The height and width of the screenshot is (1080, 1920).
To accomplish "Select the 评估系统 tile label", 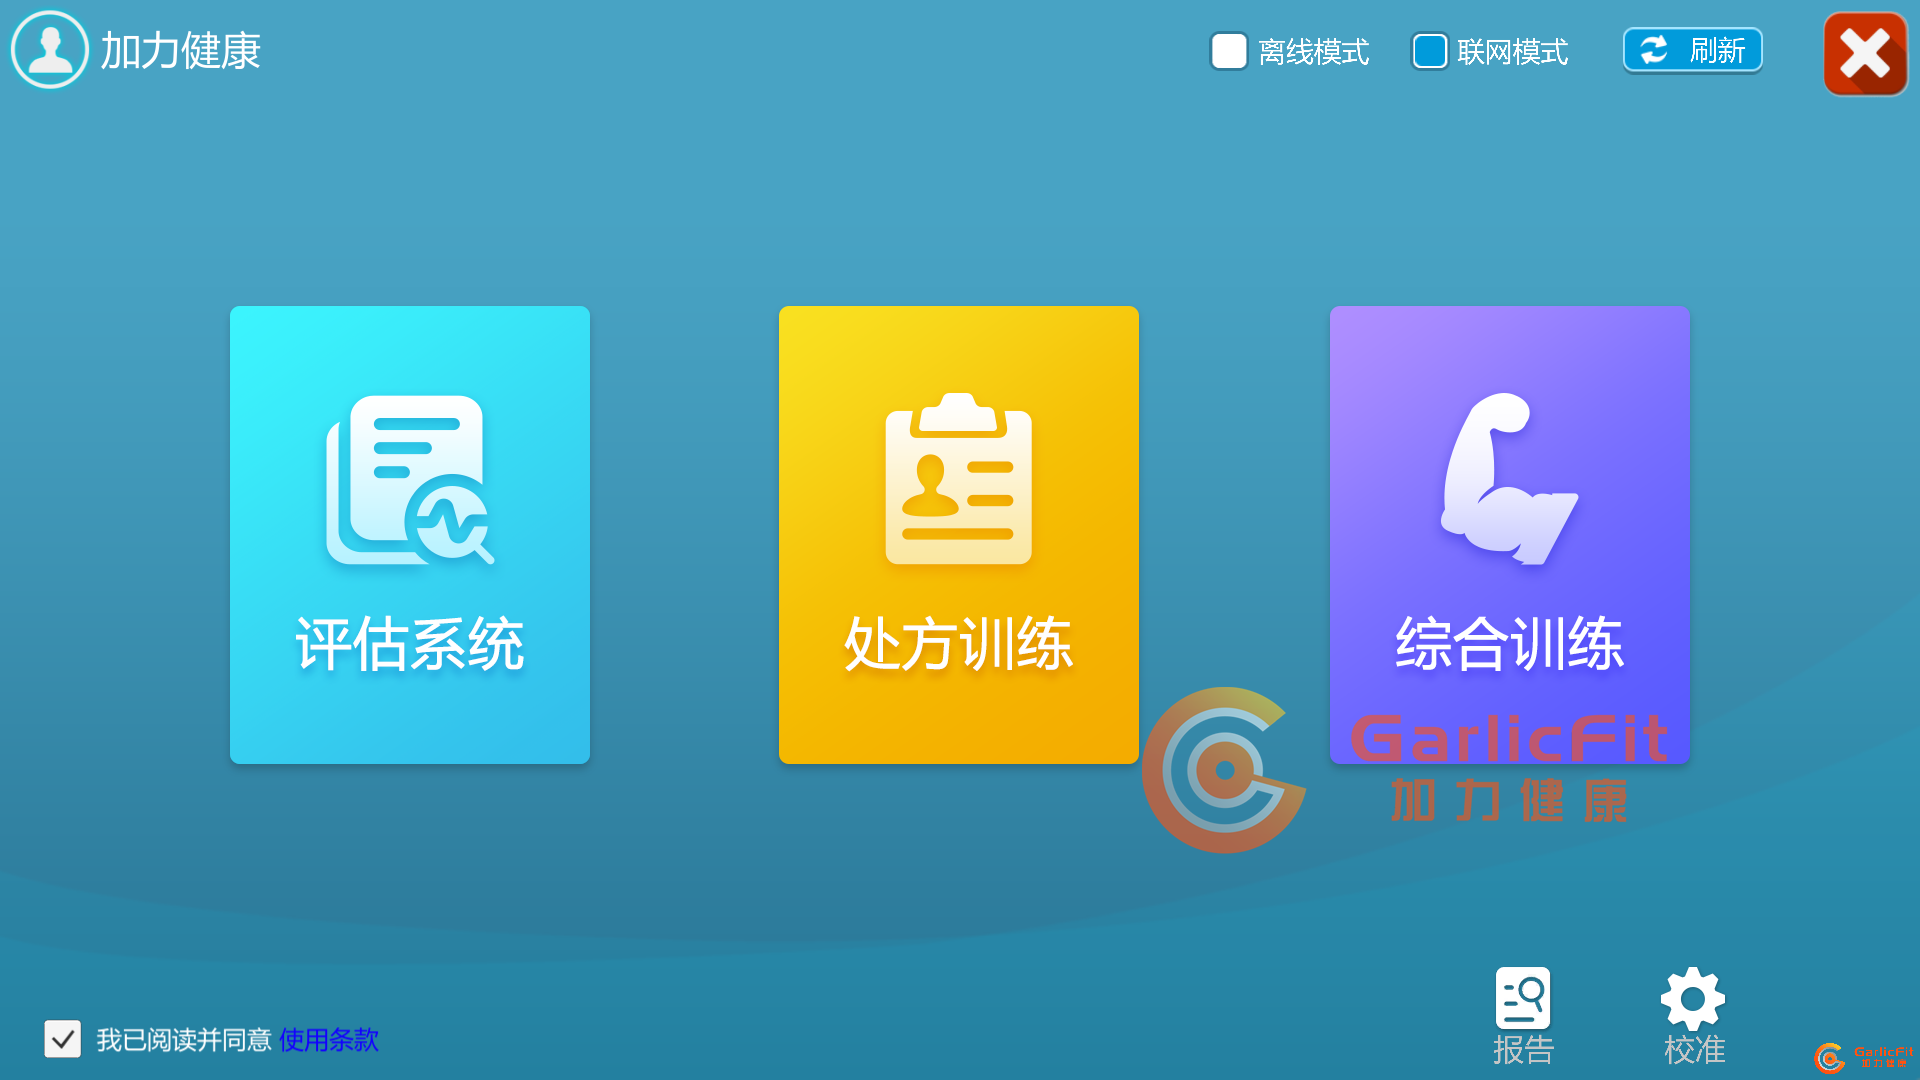I will [410, 644].
